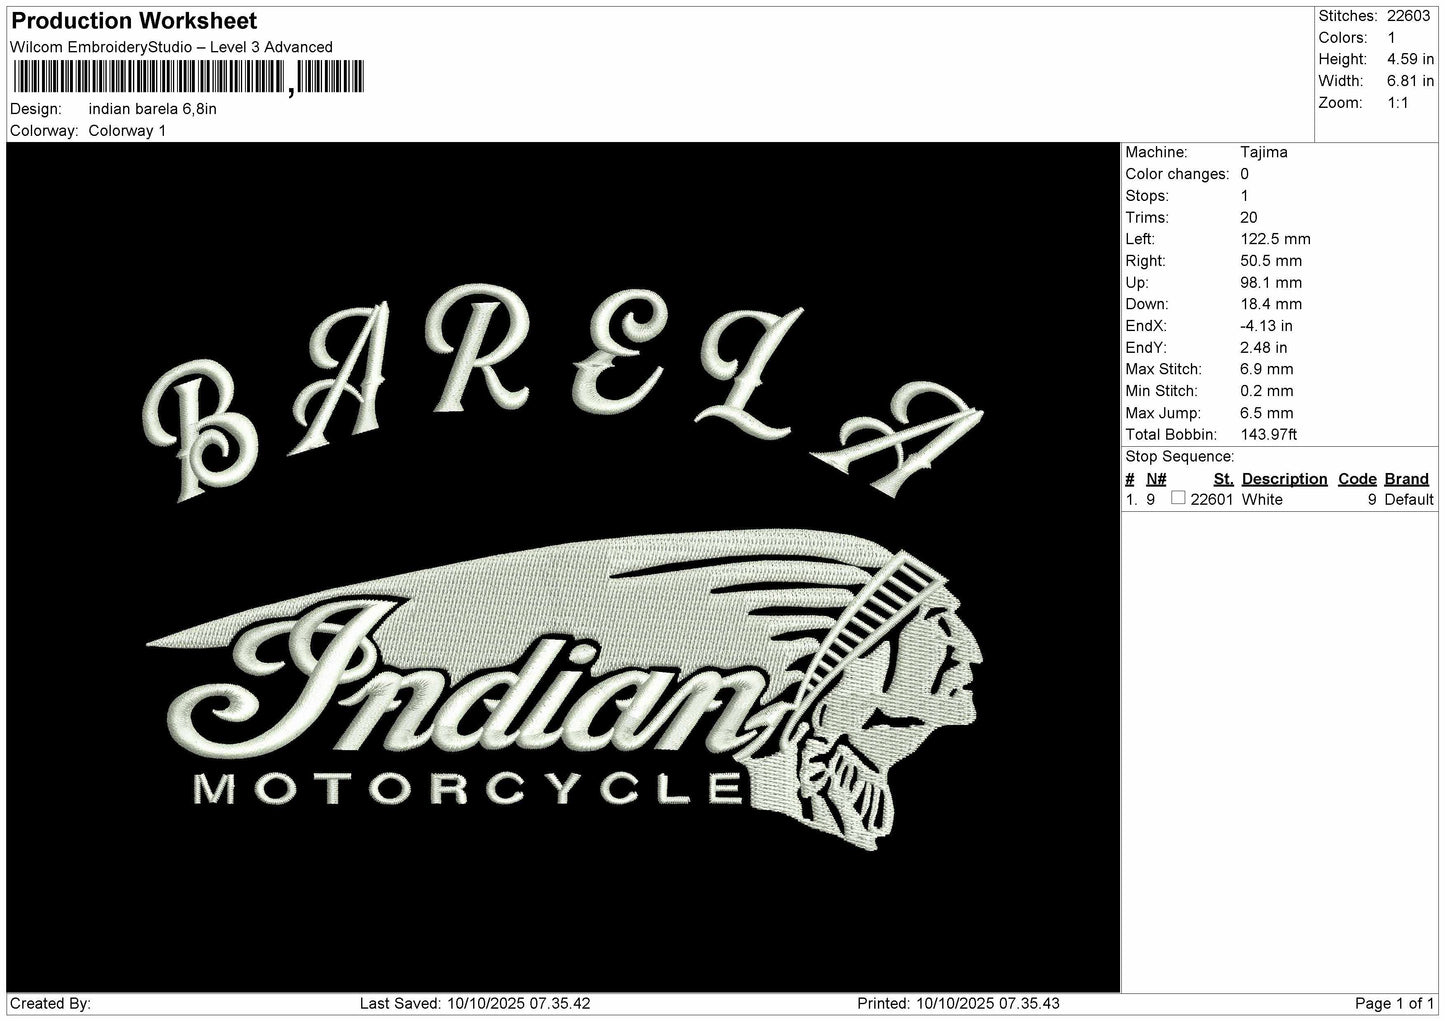Click the Color changes value '0'
Image resolution: width=1445 pixels, height=1021 pixels.
coord(1244,174)
